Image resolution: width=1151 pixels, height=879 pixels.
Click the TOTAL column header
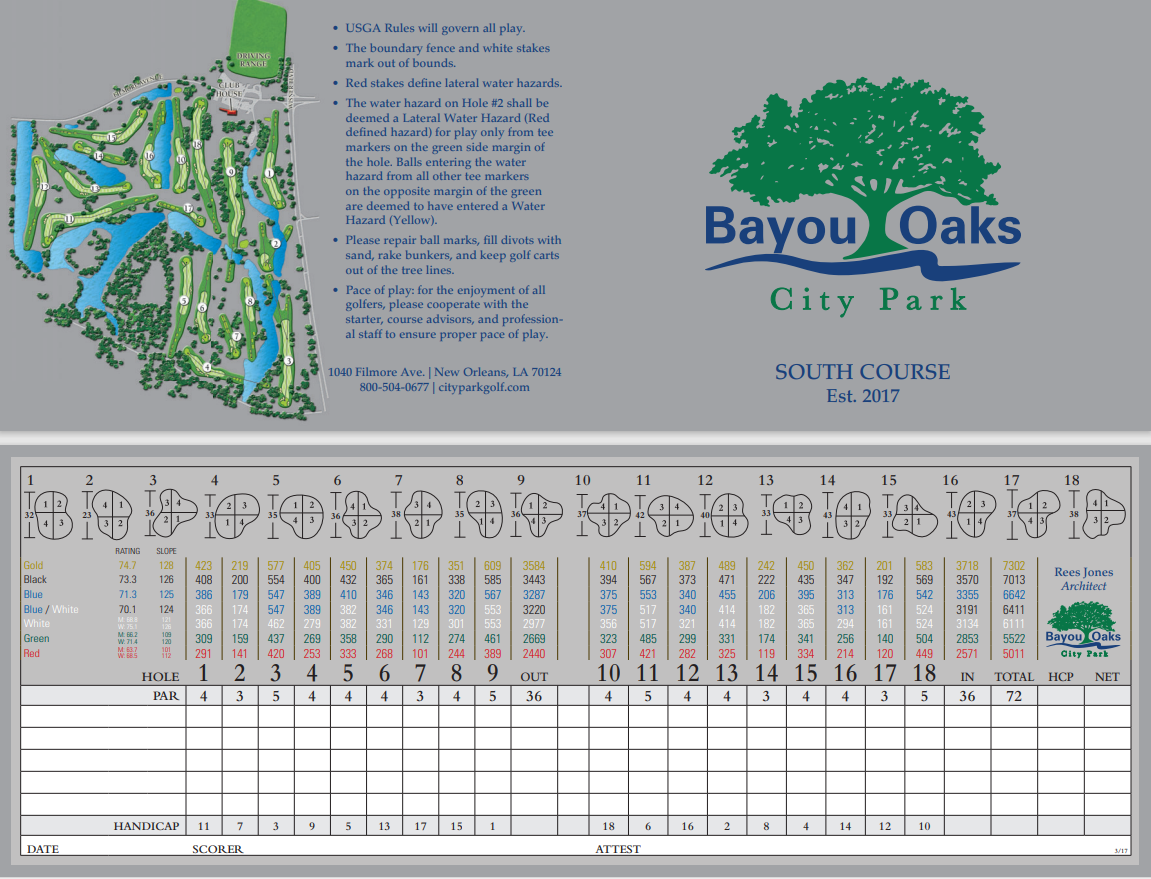[x=1013, y=677]
